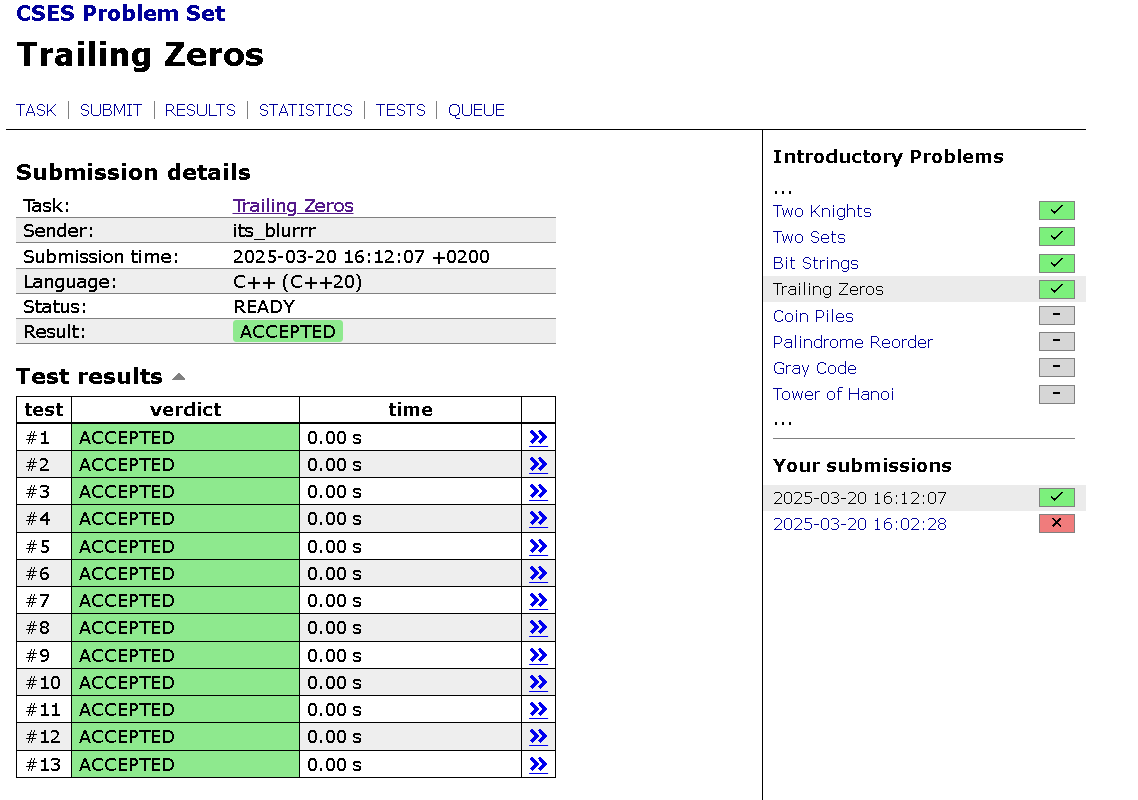Click unsolved dash icon beside Coin Piles
Screen dimensions: 1138x800
[x=1057, y=315]
